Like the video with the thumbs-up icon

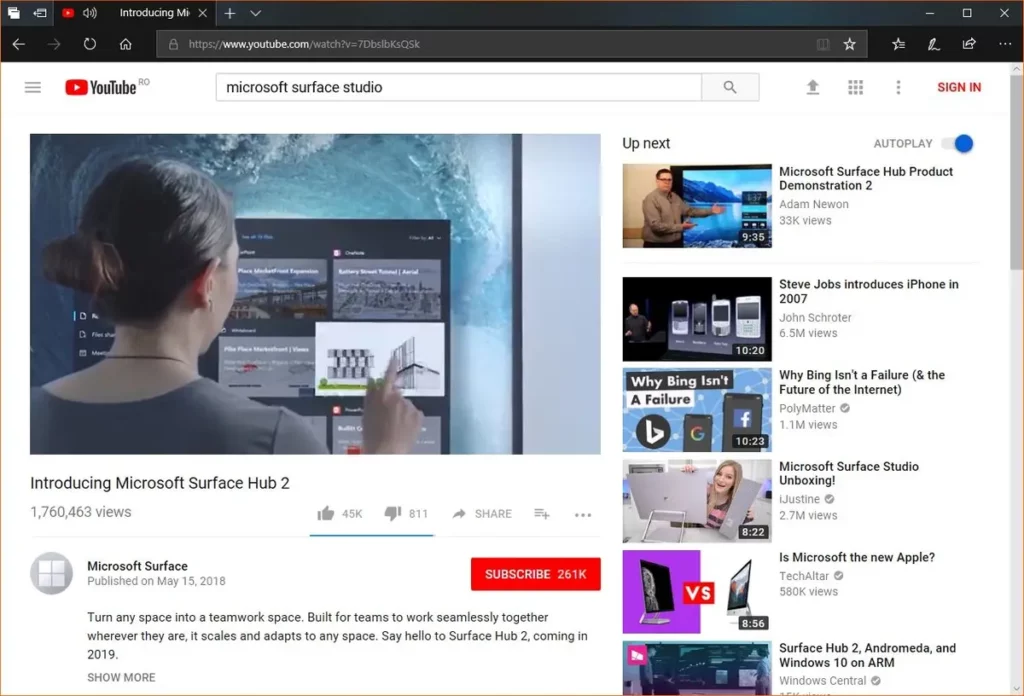(x=325, y=513)
